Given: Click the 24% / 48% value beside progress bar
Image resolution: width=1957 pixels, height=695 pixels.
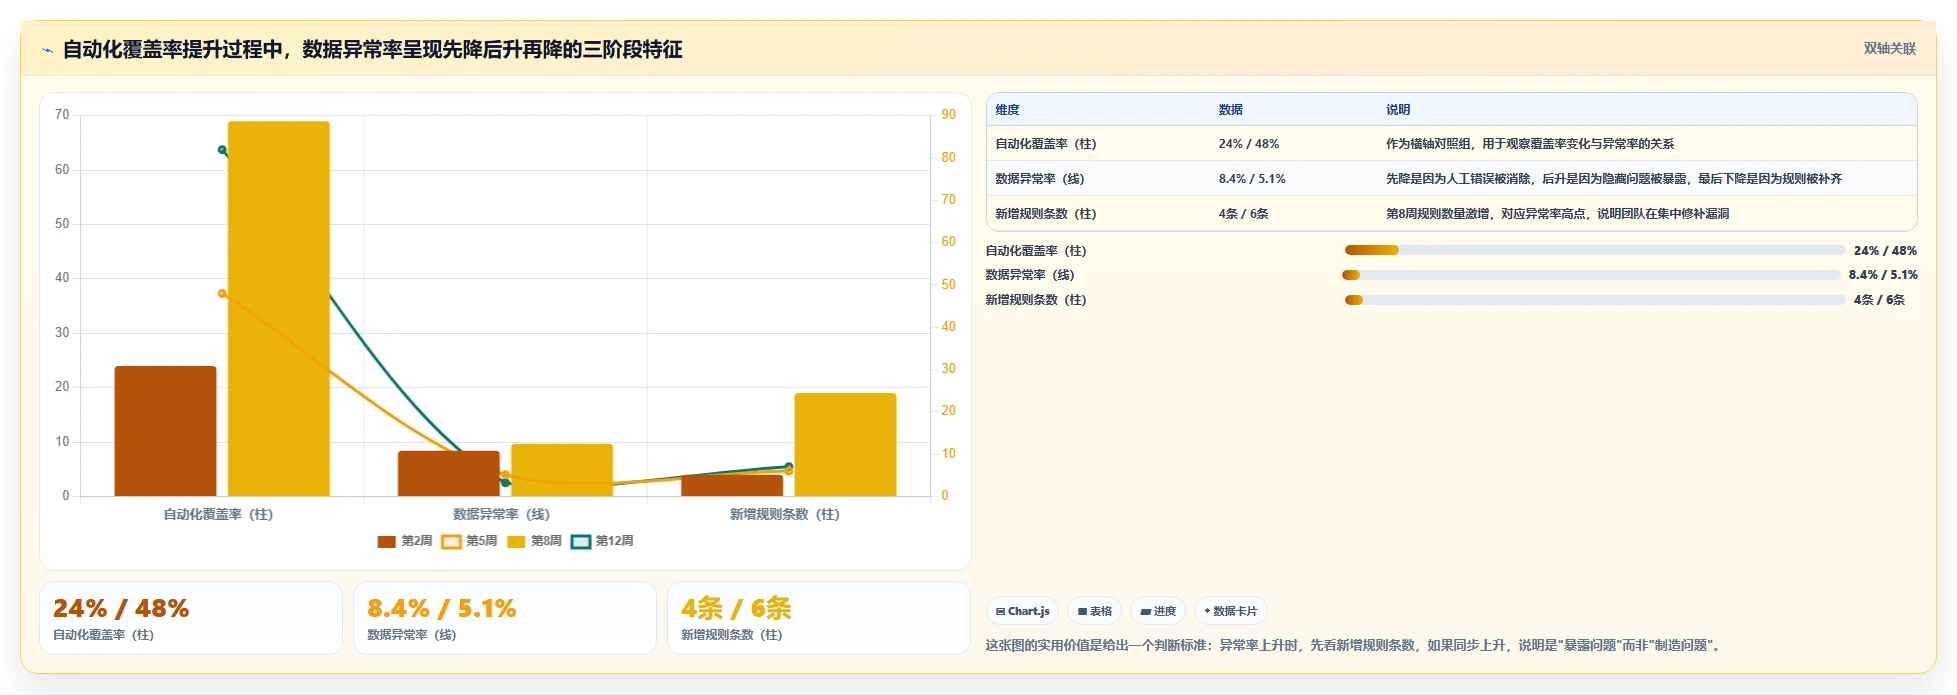Looking at the screenshot, I should 1885,251.
